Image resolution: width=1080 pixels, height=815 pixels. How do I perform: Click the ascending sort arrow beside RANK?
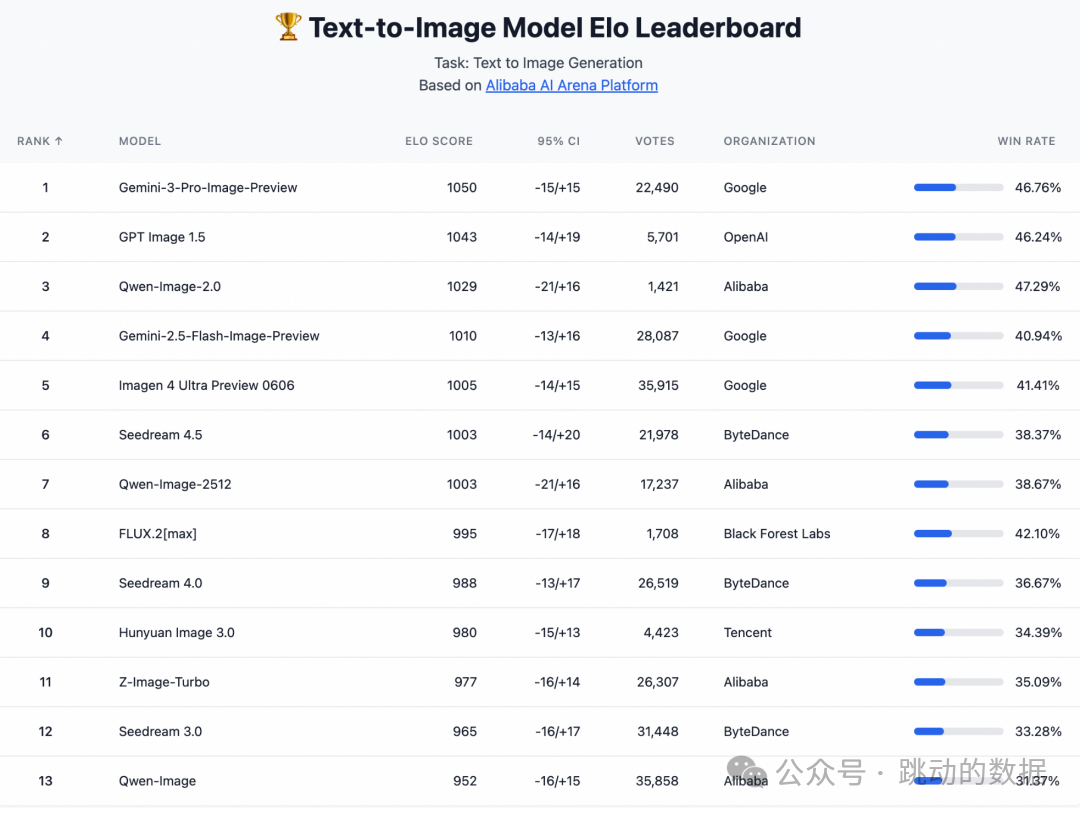[x=59, y=141]
